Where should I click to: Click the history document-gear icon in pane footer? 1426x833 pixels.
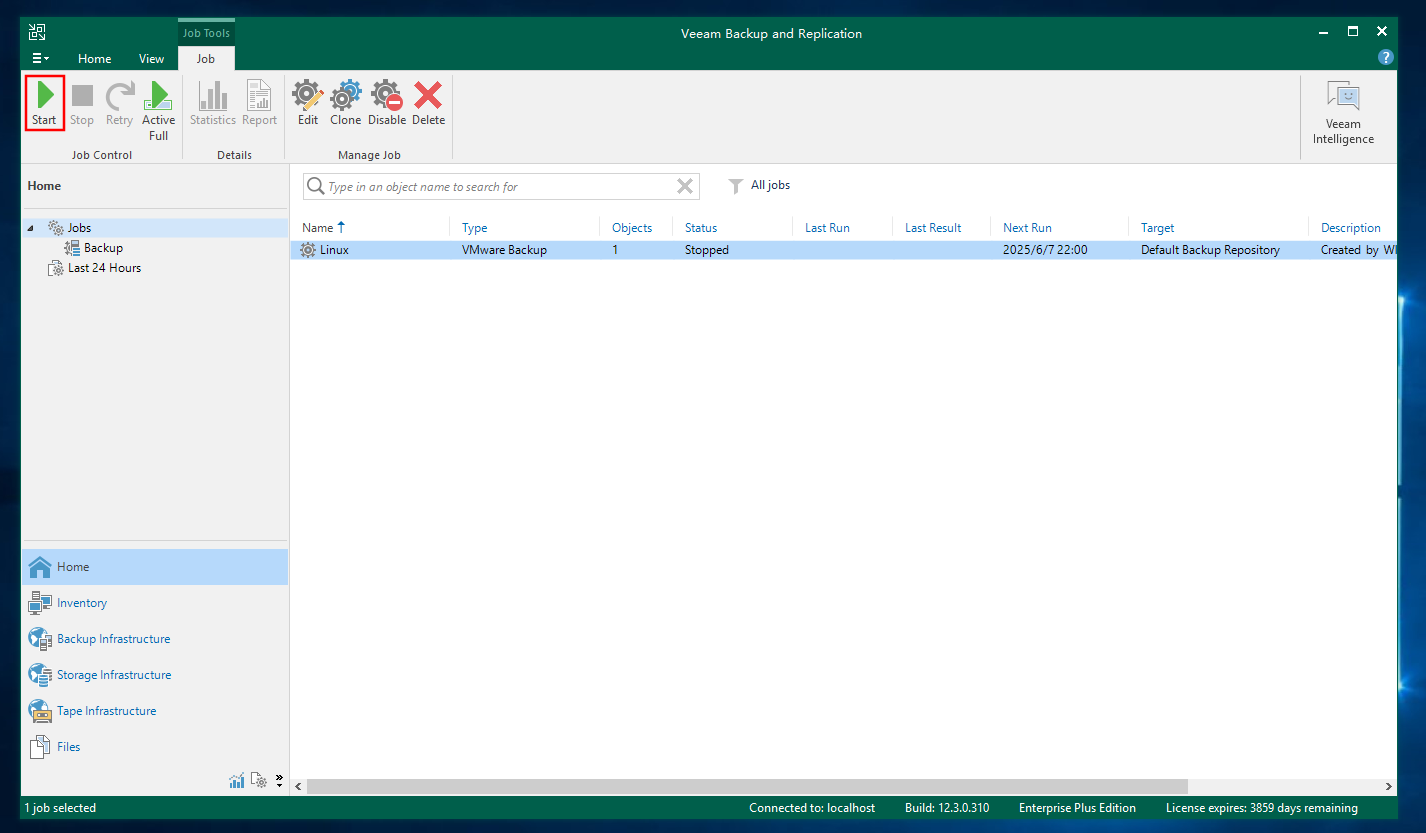[259, 780]
